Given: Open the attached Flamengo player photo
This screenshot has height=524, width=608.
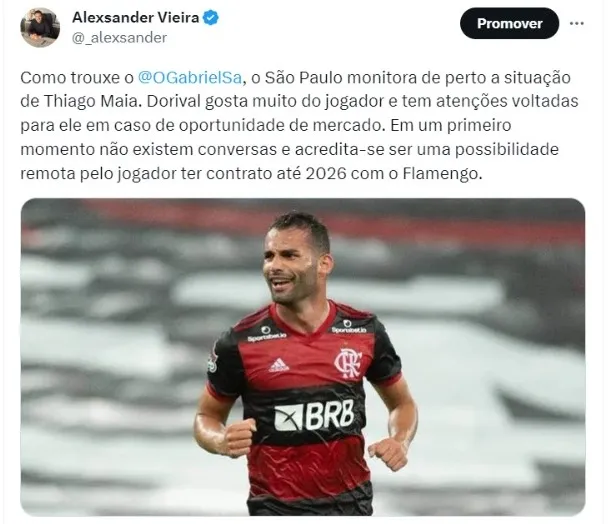Looking at the screenshot, I should (303, 357).
